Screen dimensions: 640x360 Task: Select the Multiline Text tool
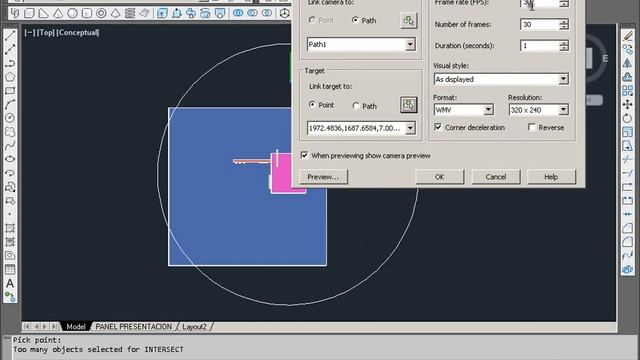coord(10,283)
